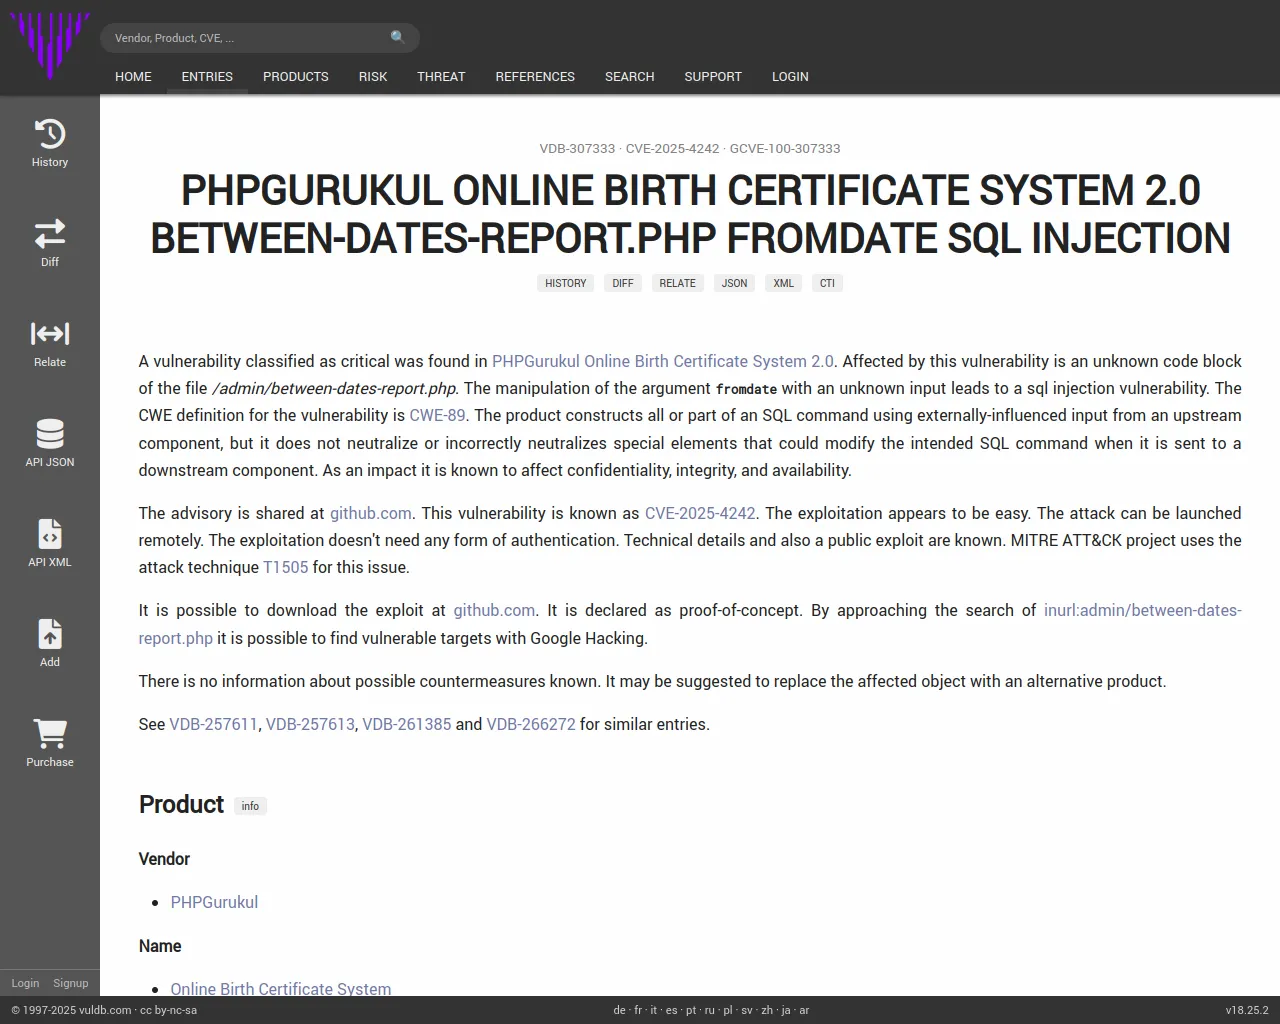Click the page title heading

coord(690,214)
